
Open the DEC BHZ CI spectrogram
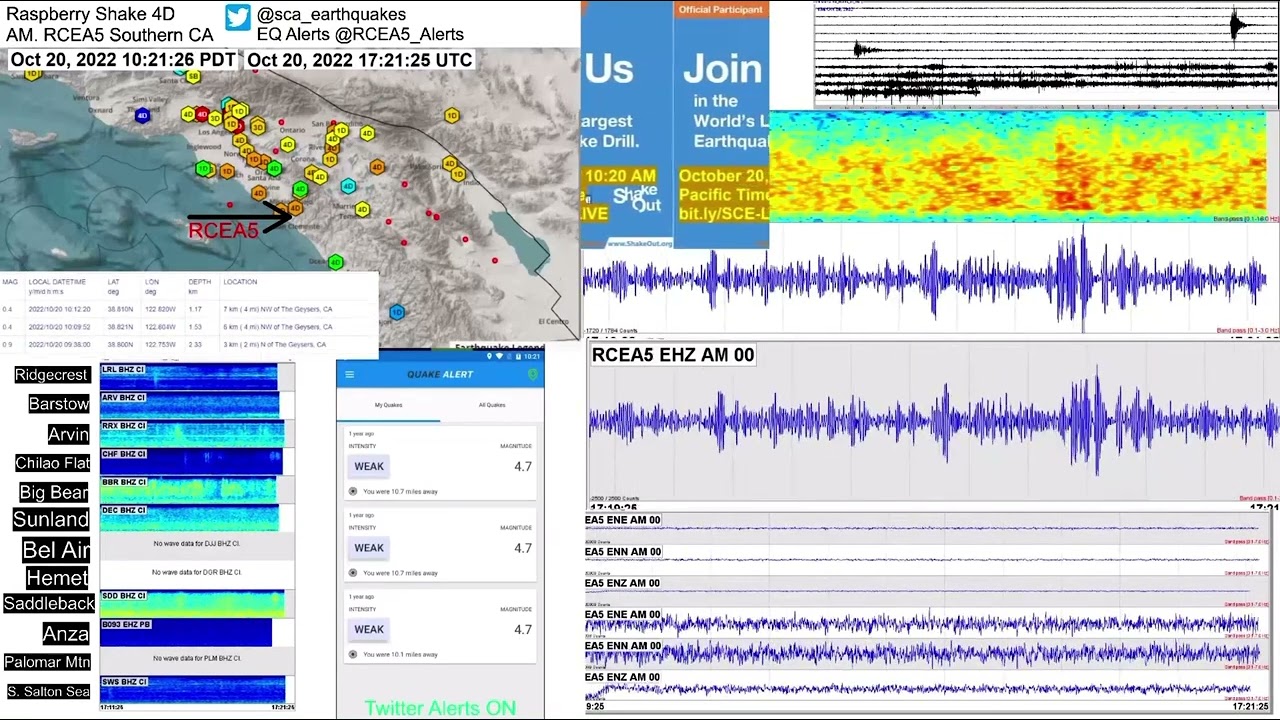tap(189, 517)
